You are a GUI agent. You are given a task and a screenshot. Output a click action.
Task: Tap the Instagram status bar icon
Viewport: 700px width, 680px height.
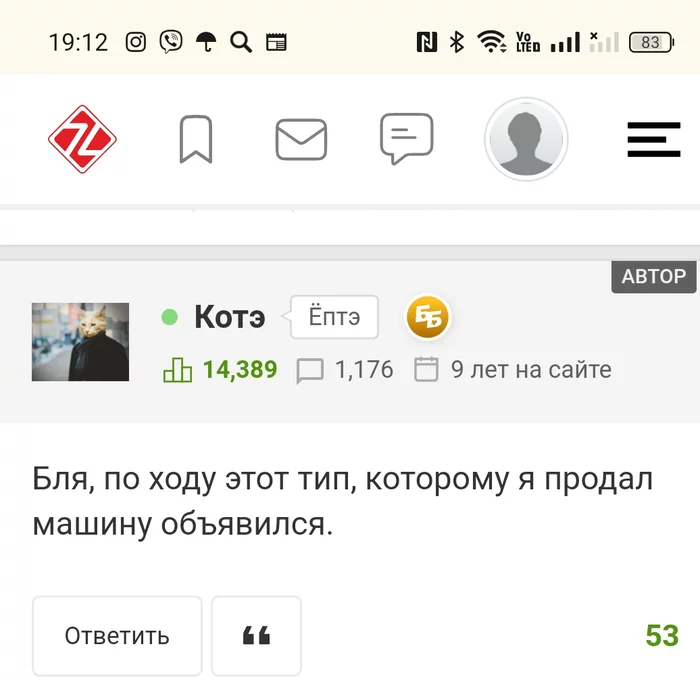135,42
